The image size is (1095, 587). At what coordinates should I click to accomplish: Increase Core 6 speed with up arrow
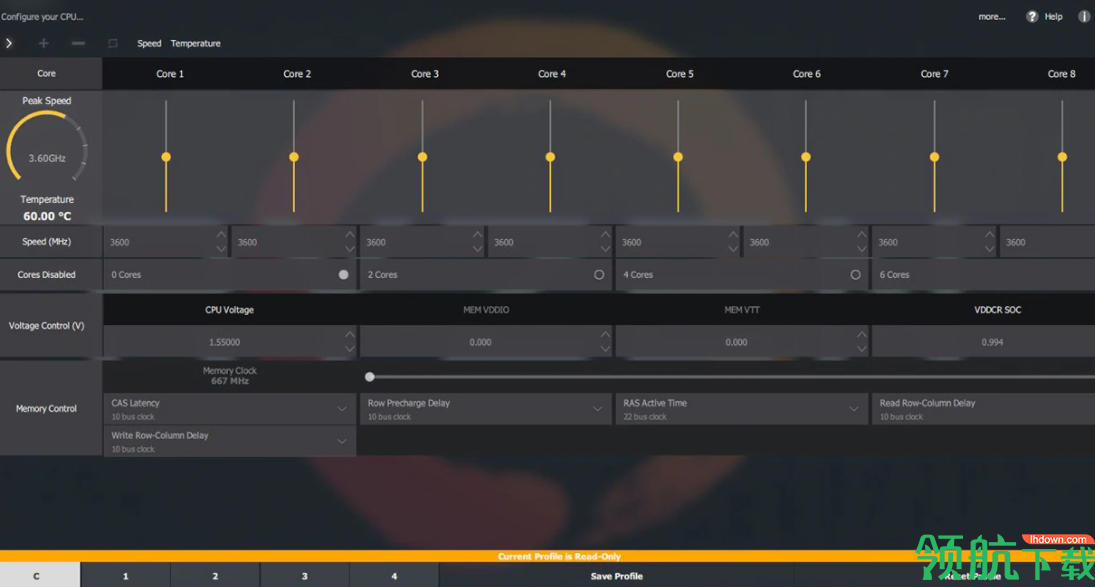861,235
